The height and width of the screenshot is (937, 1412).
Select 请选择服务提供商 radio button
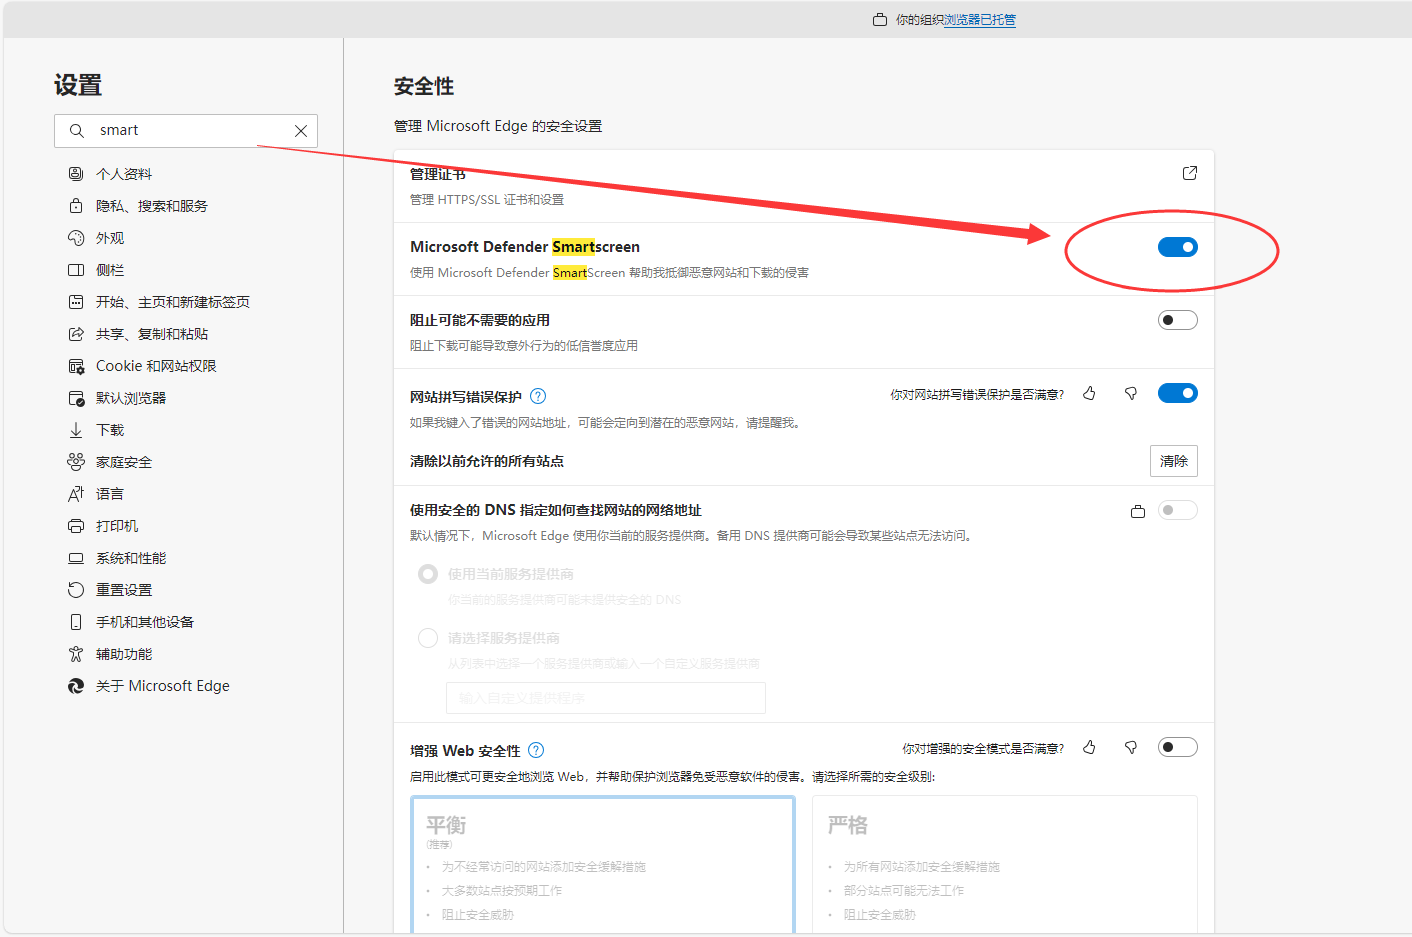pyautogui.click(x=428, y=638)
